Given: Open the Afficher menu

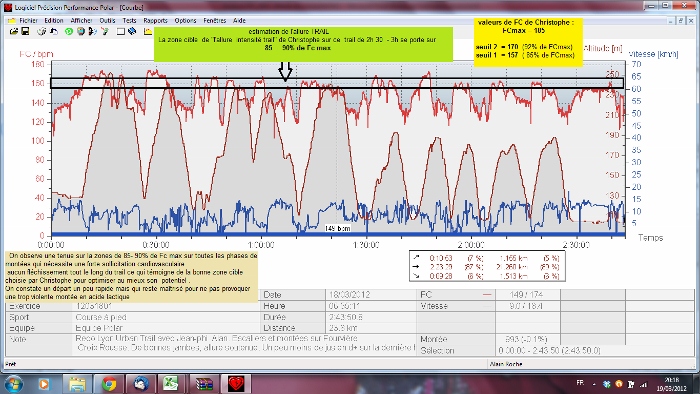Looking at the screenshot, I should point(81,21).
